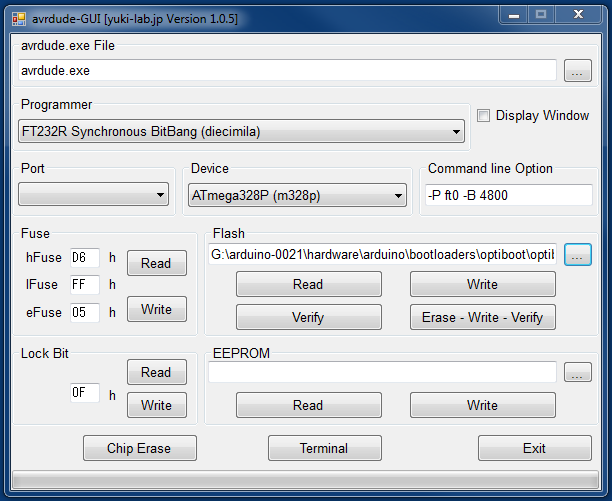Open the Terminal
This screenshot has height=501, width=612.
tap(325, 448)
